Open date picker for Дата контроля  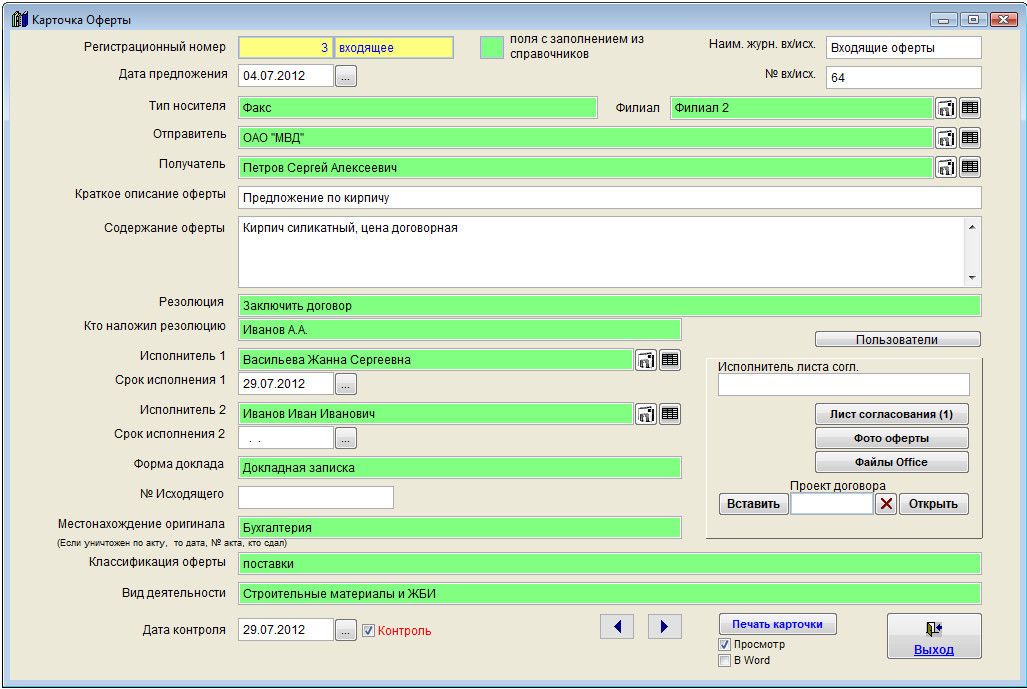(x=345, y=630)
